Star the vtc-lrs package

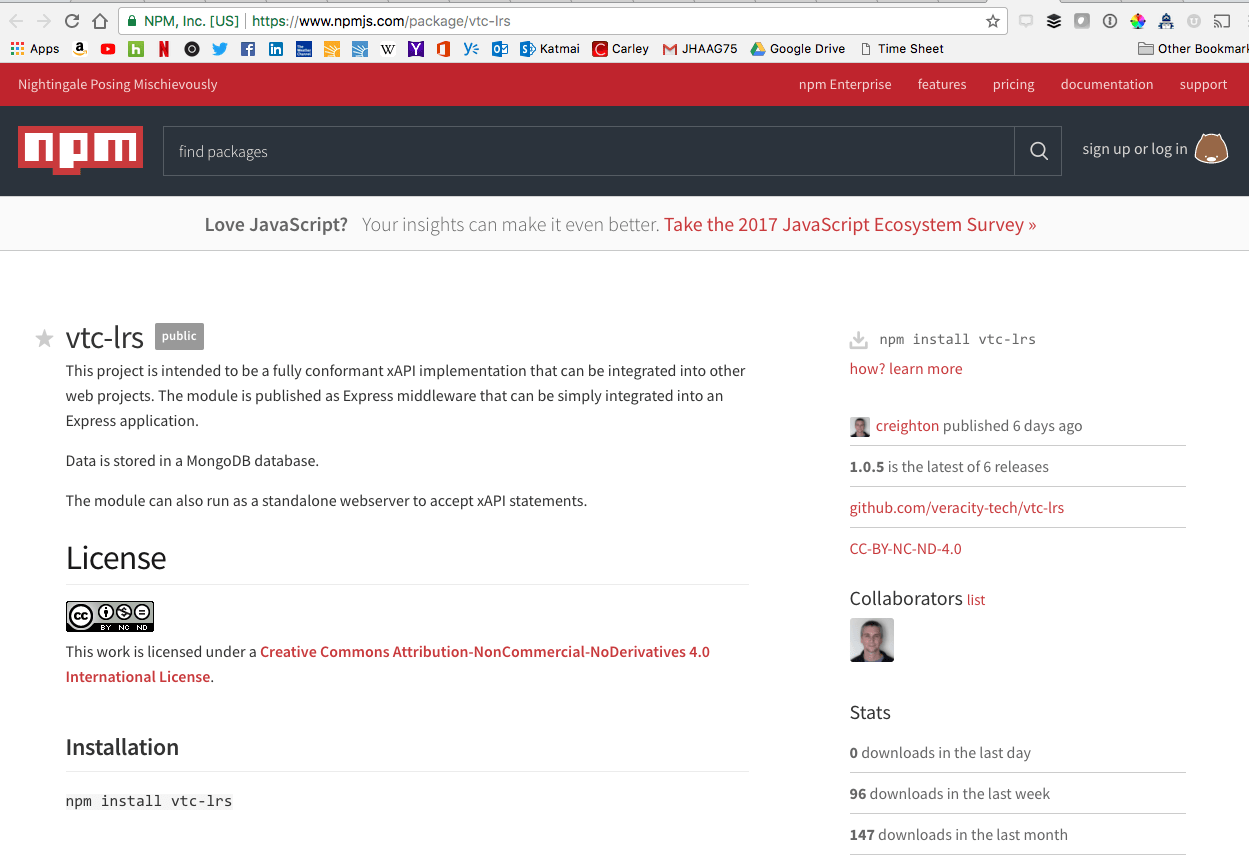44,339
